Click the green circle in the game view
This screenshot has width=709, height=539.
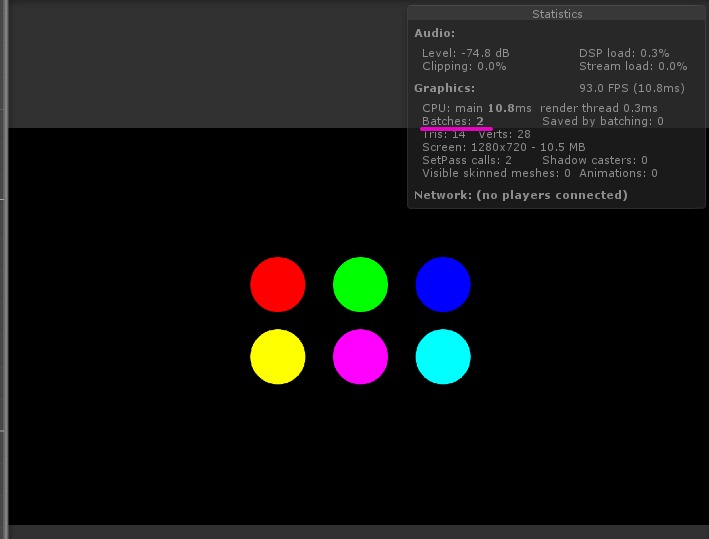[x=360, y=284]
